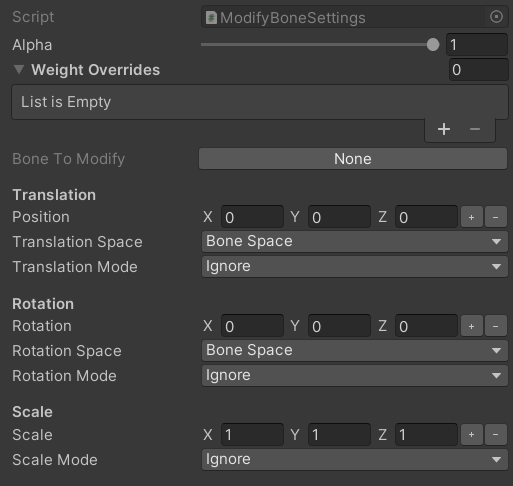The height and width of the screenshot is (486, 513).
Task: Click the Weight Overrides size field
Action: [x=478, y=70]
